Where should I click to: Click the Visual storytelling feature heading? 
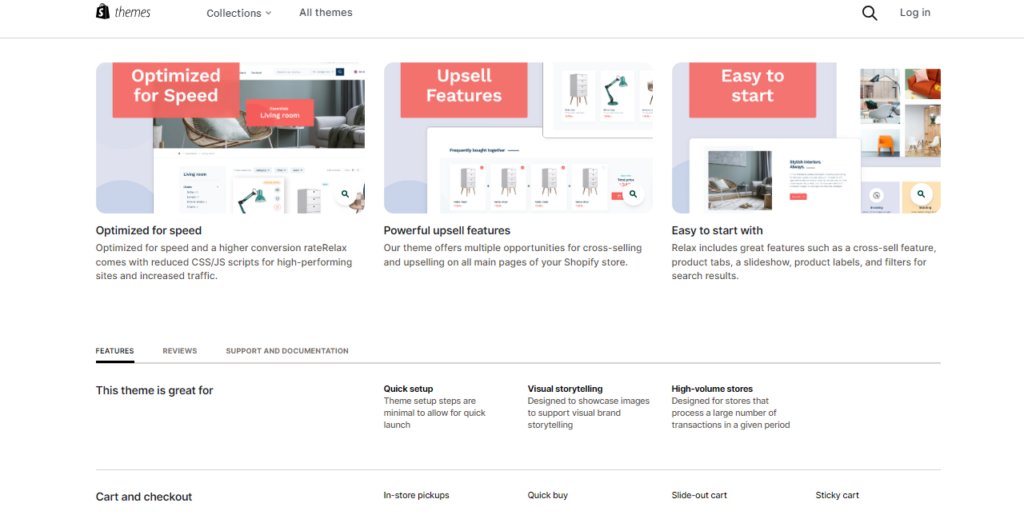pyautogui.click(x=565, y=389)
